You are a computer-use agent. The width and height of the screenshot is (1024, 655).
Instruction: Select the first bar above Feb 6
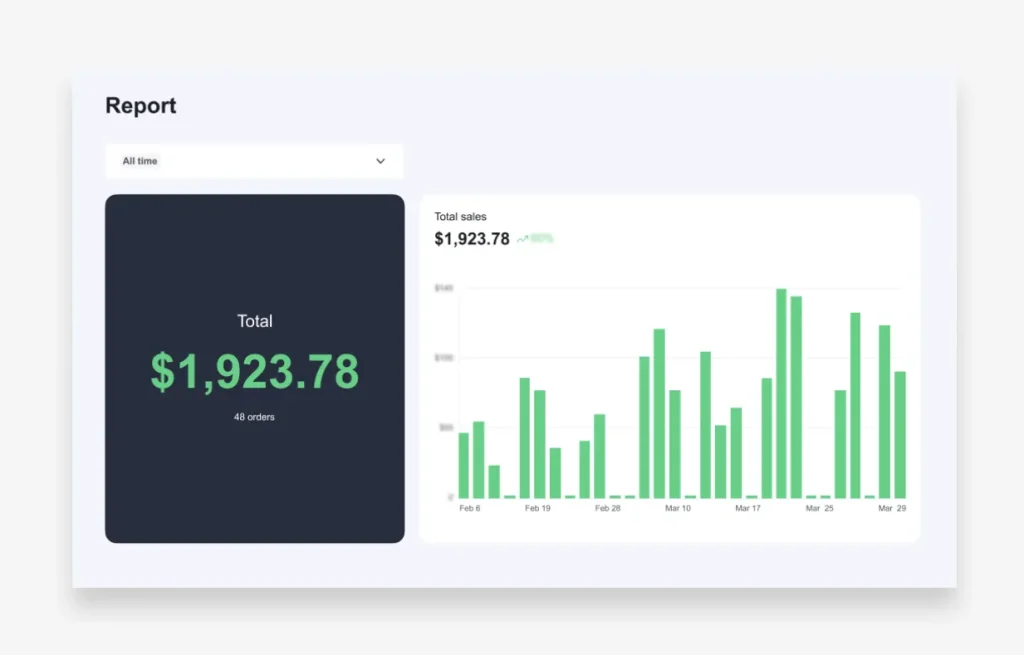464,465
